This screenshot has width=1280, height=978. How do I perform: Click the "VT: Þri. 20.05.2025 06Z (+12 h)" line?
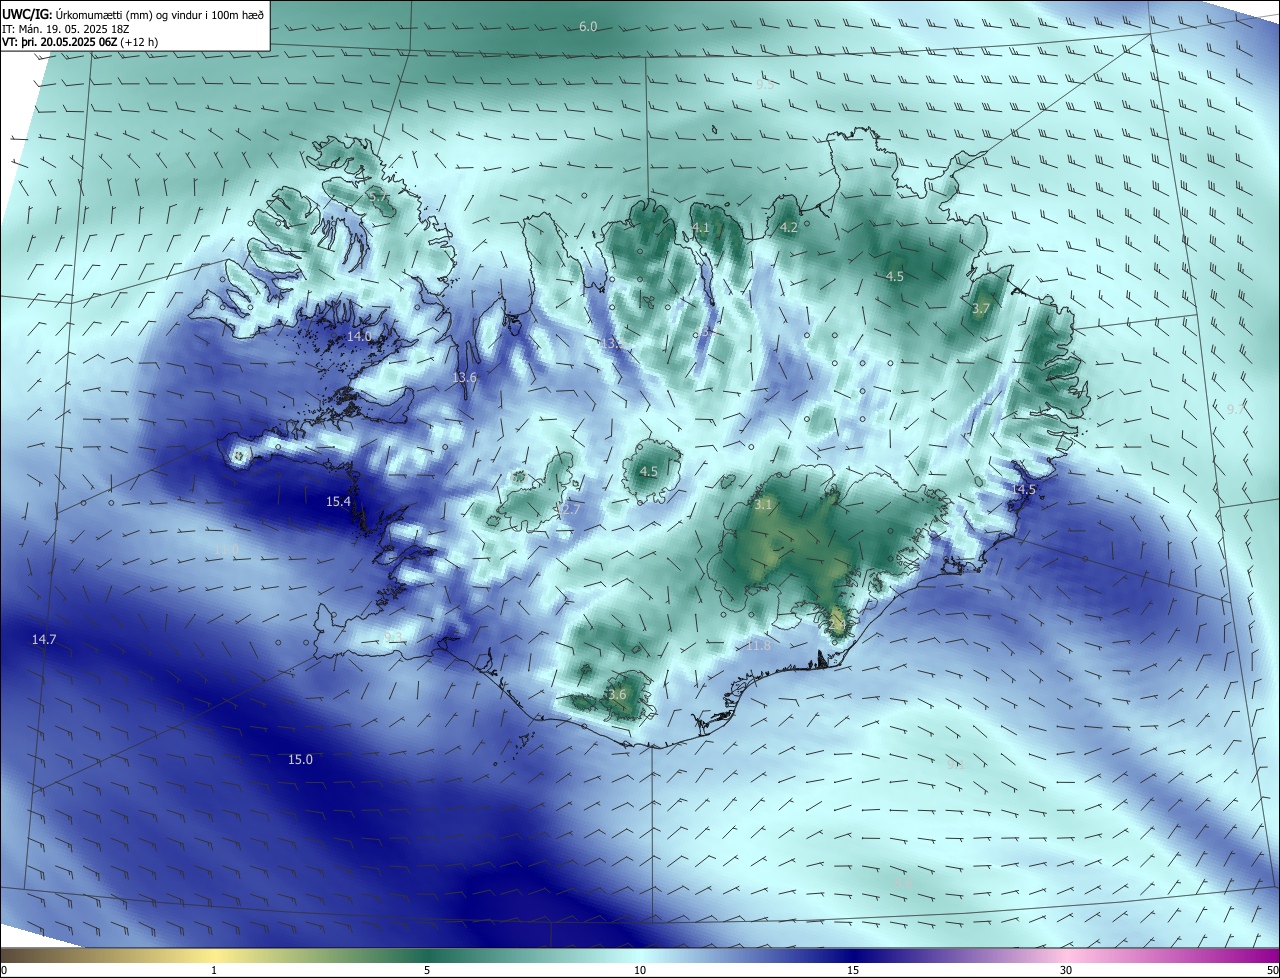point(80,42)
